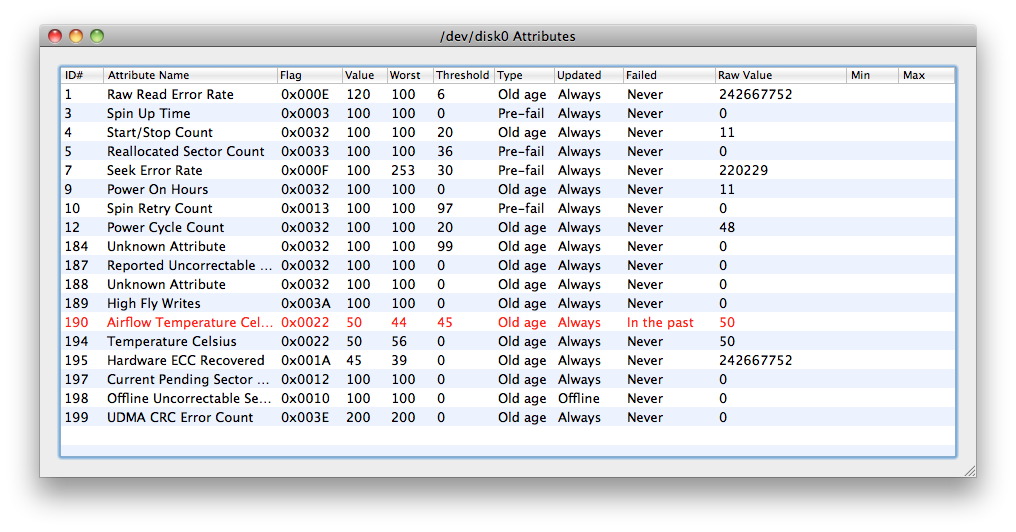Click the window resize grip corner

tap(970, 471)
